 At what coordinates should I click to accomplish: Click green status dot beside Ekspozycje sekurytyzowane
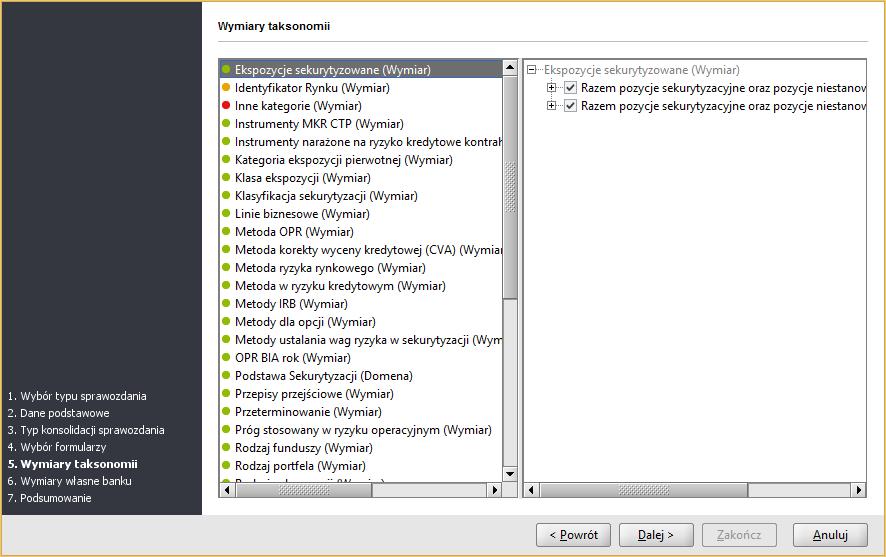[226, 69]
